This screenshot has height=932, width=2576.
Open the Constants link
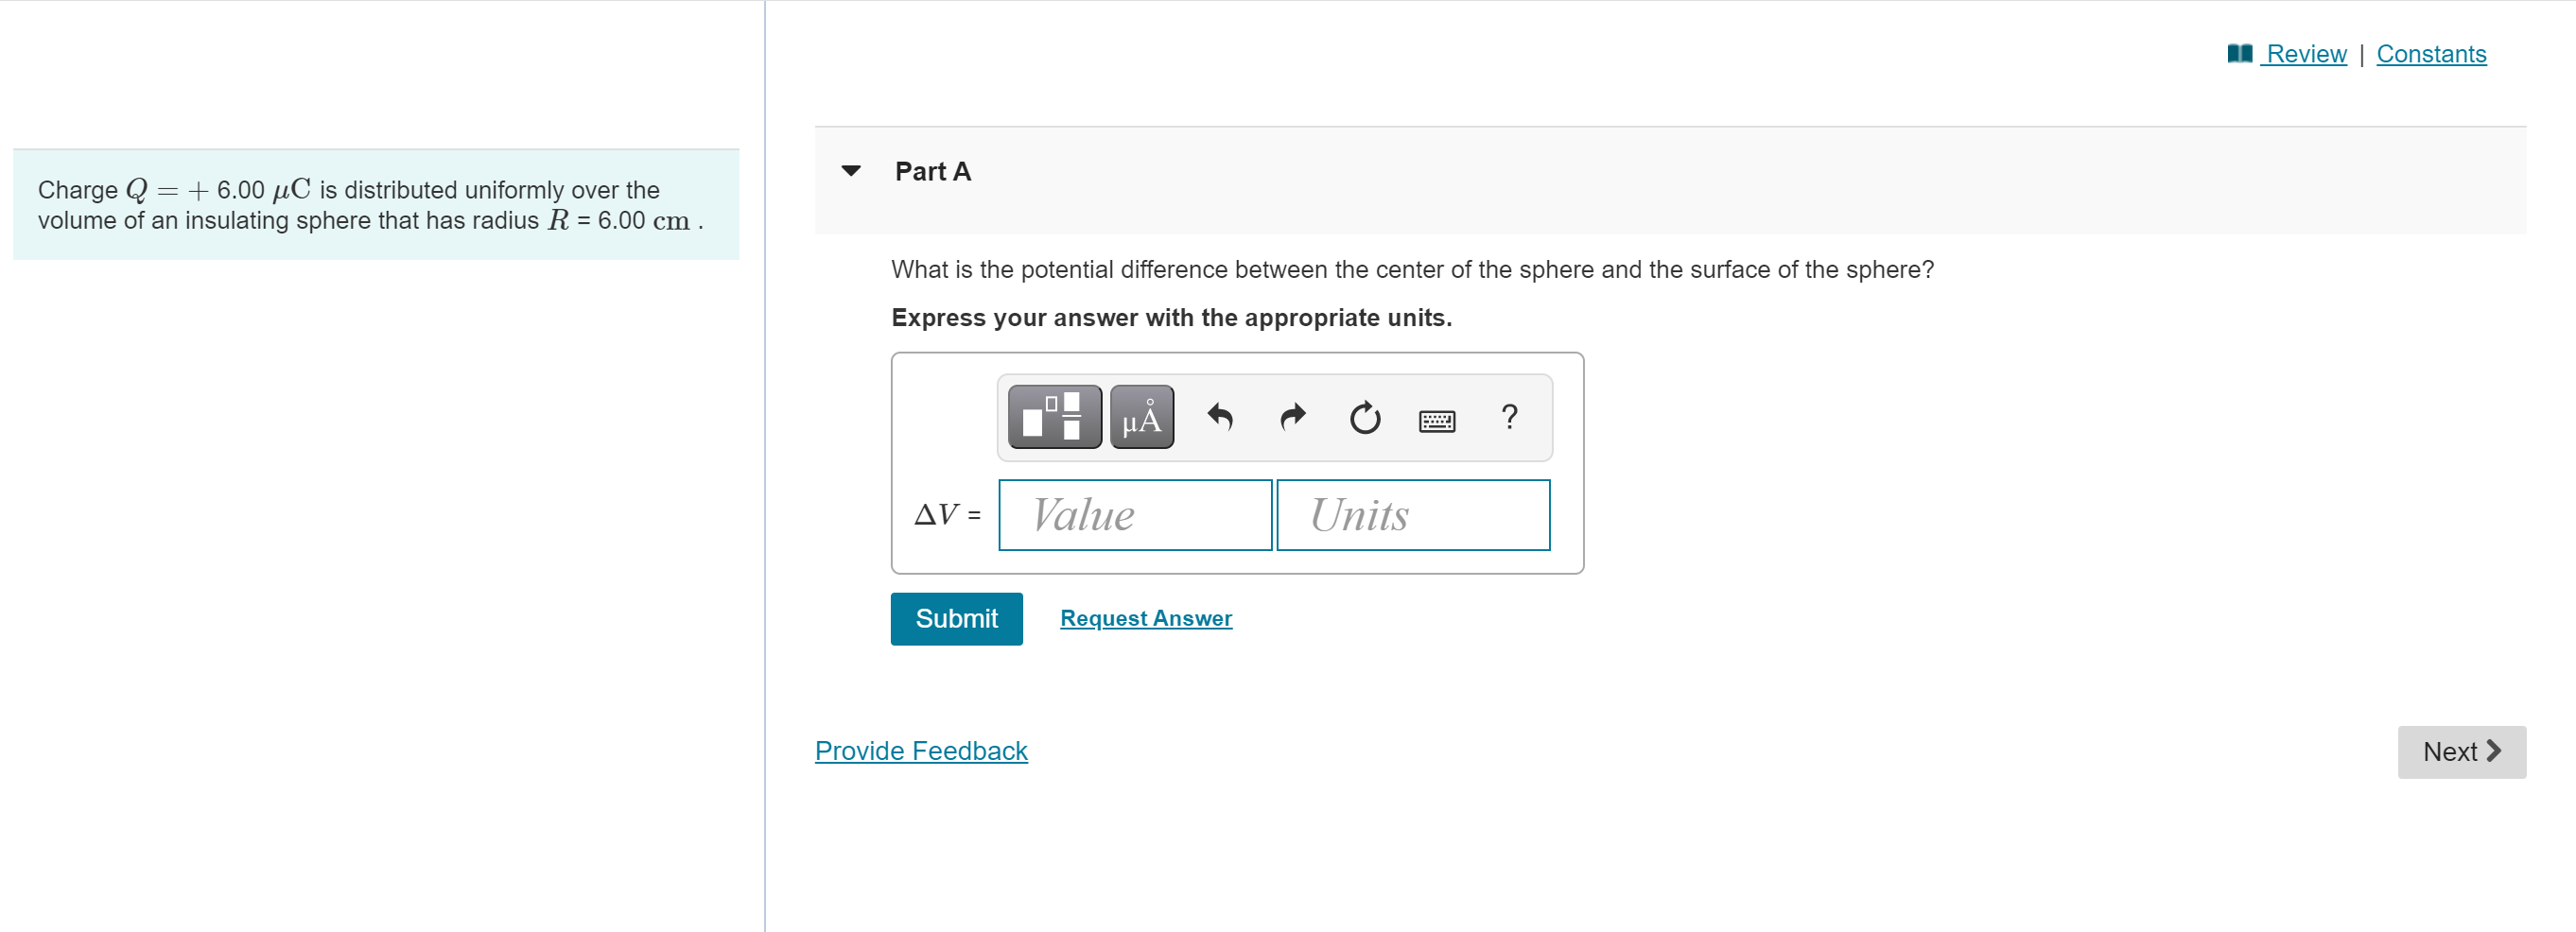[x=2431, y=53]
